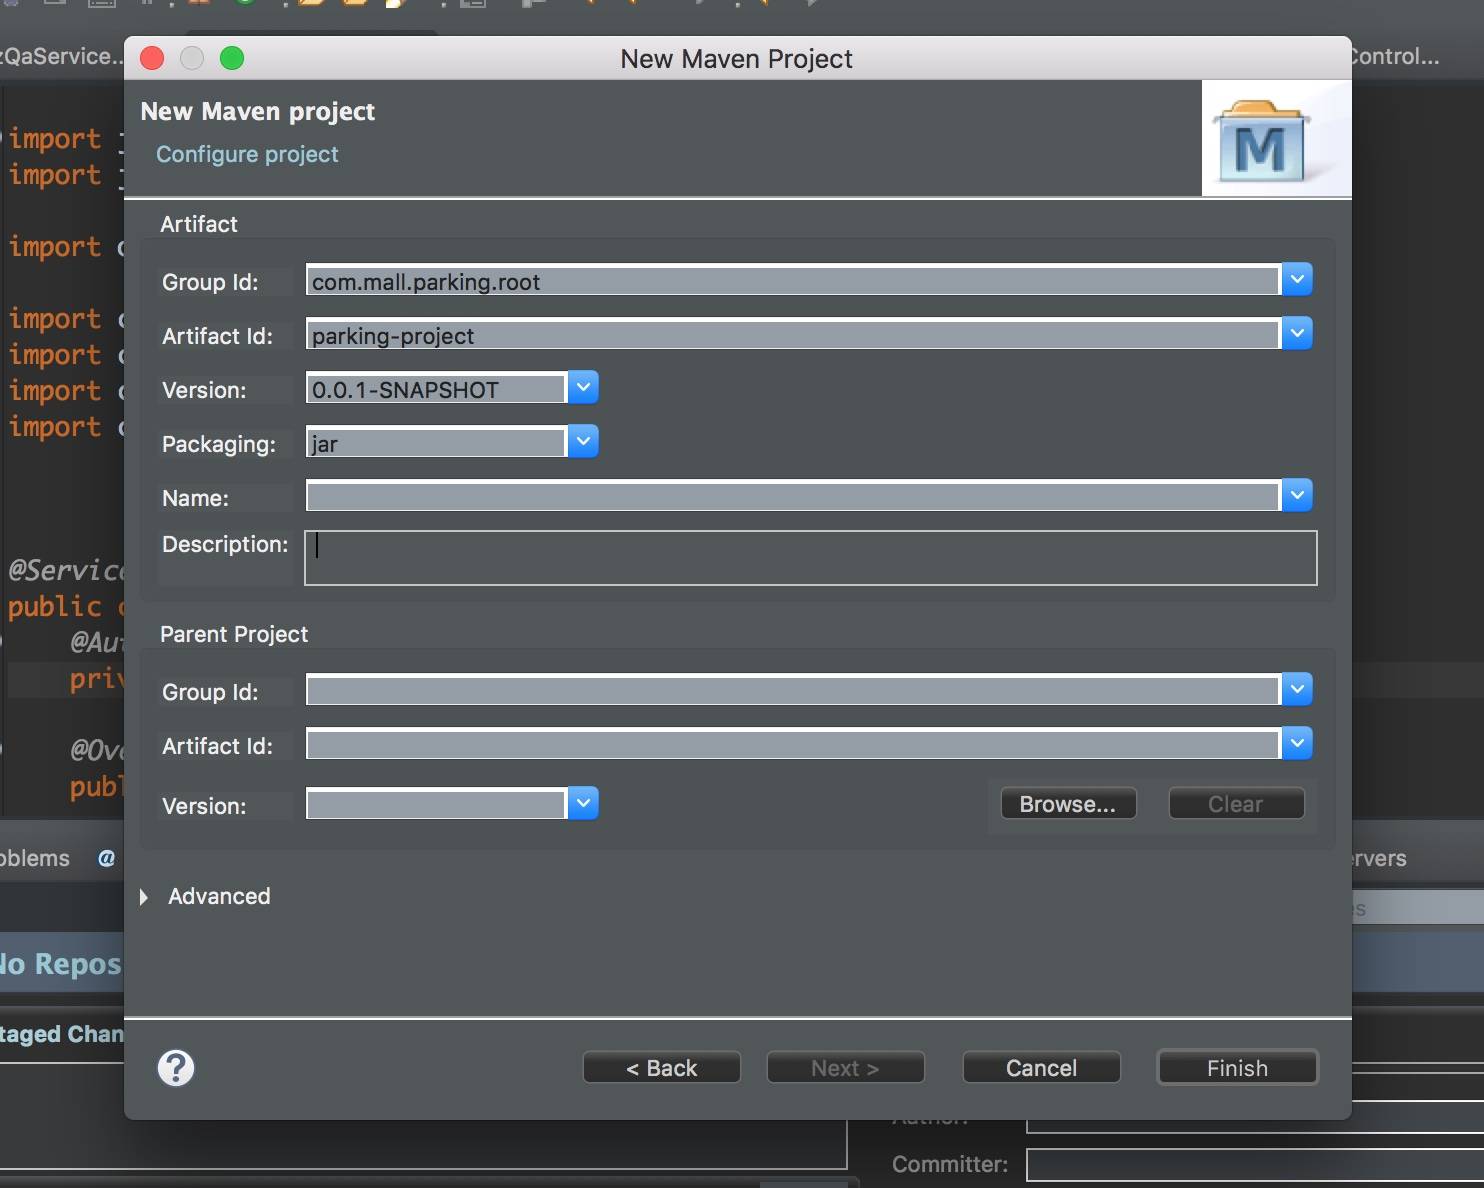Open Parent Project Version dropdown arrow
This screenshot has height=1188, width=1484.
583,804
